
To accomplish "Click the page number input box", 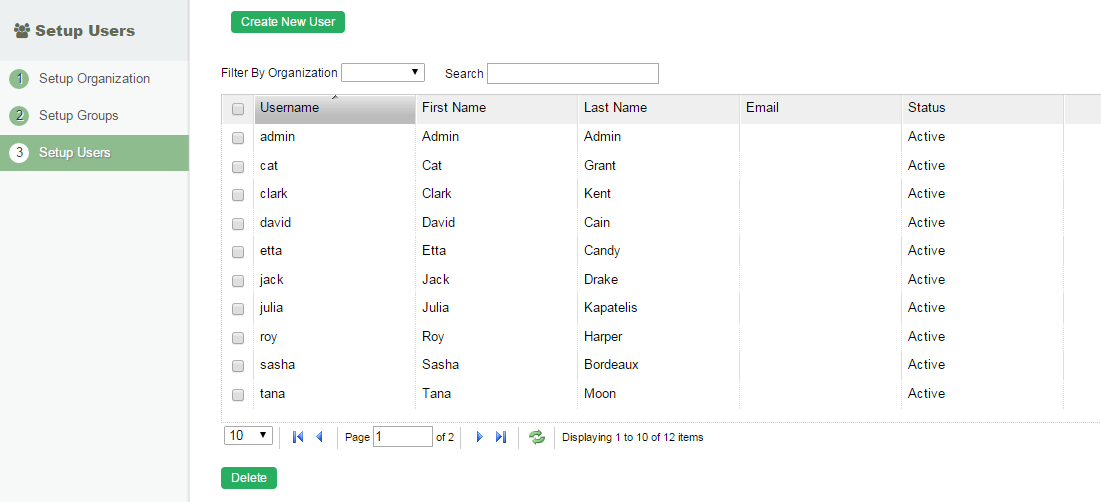I will point(402,437).
